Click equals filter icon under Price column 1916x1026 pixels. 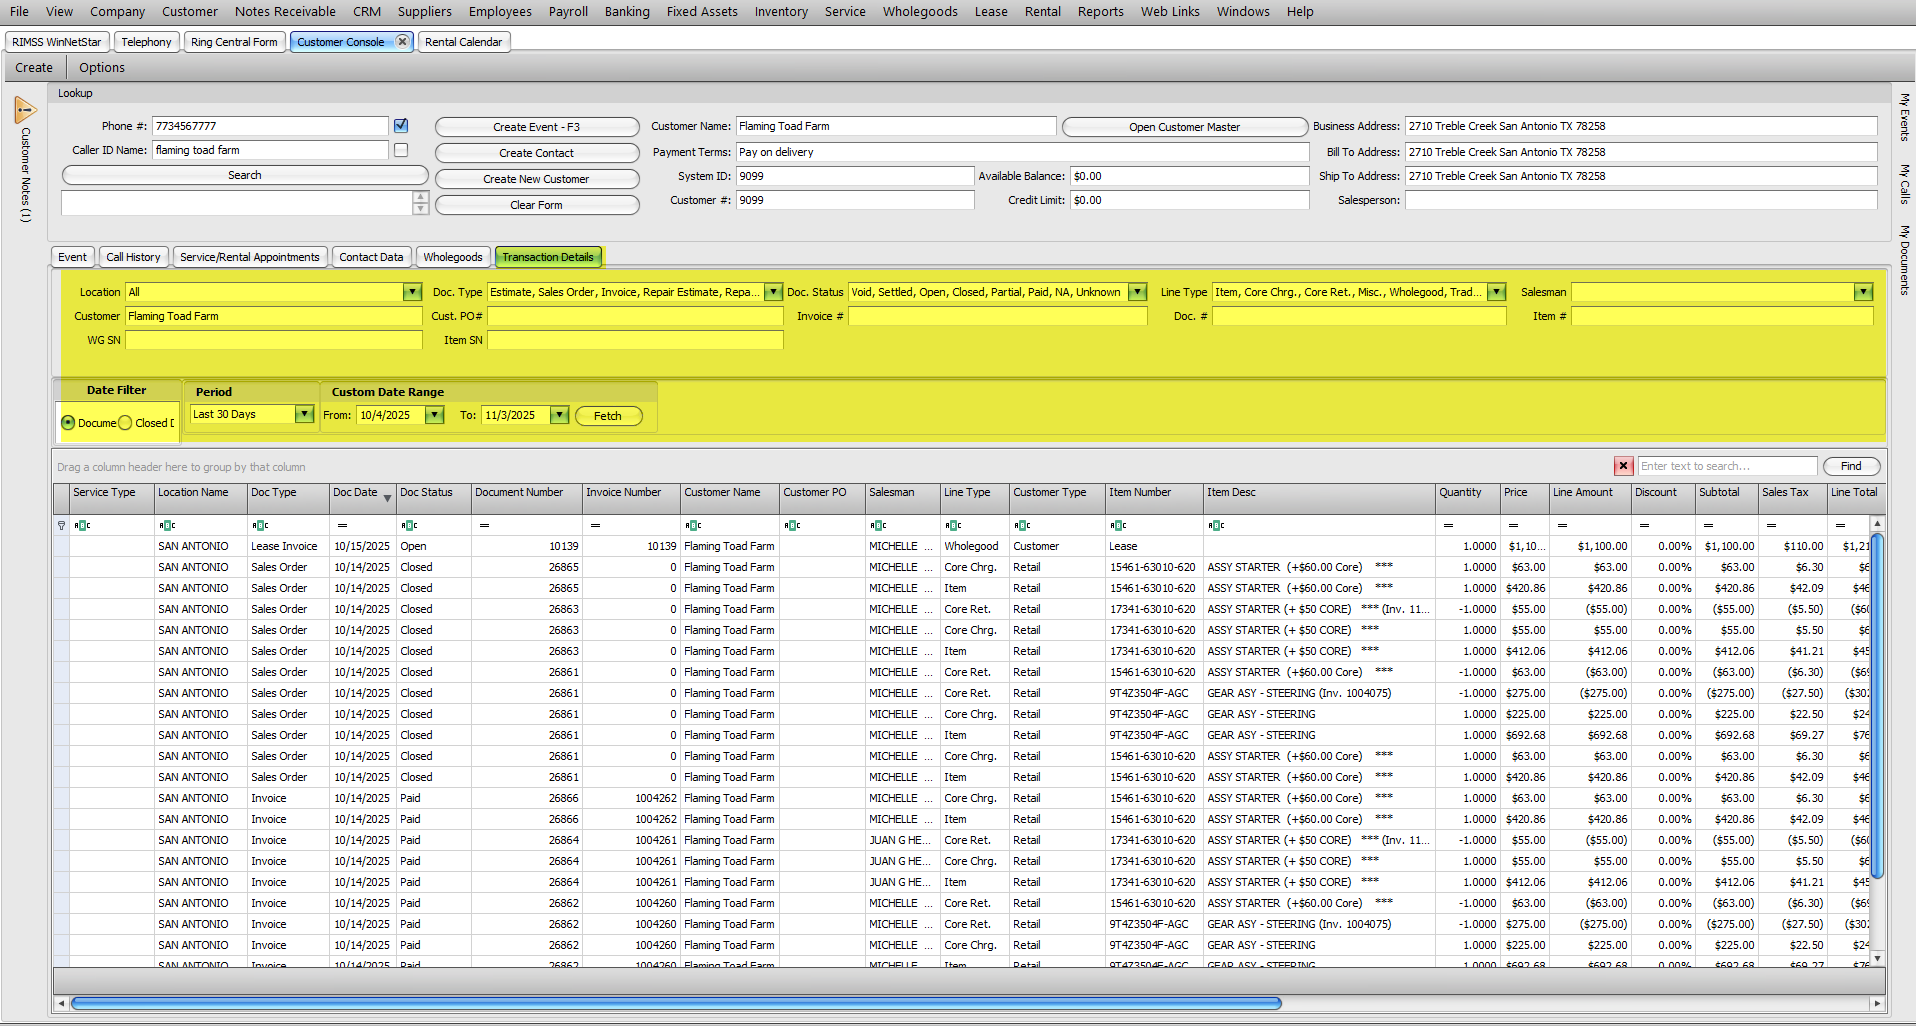pyautogui.click(x=1513, y=525)
